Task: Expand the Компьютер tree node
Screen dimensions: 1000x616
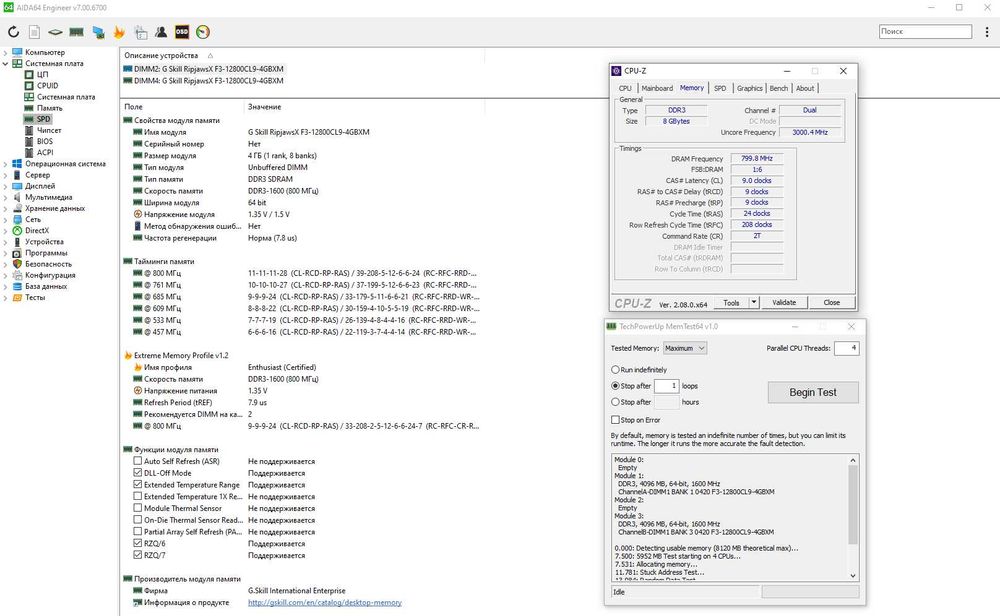Action: coord(5,52)
